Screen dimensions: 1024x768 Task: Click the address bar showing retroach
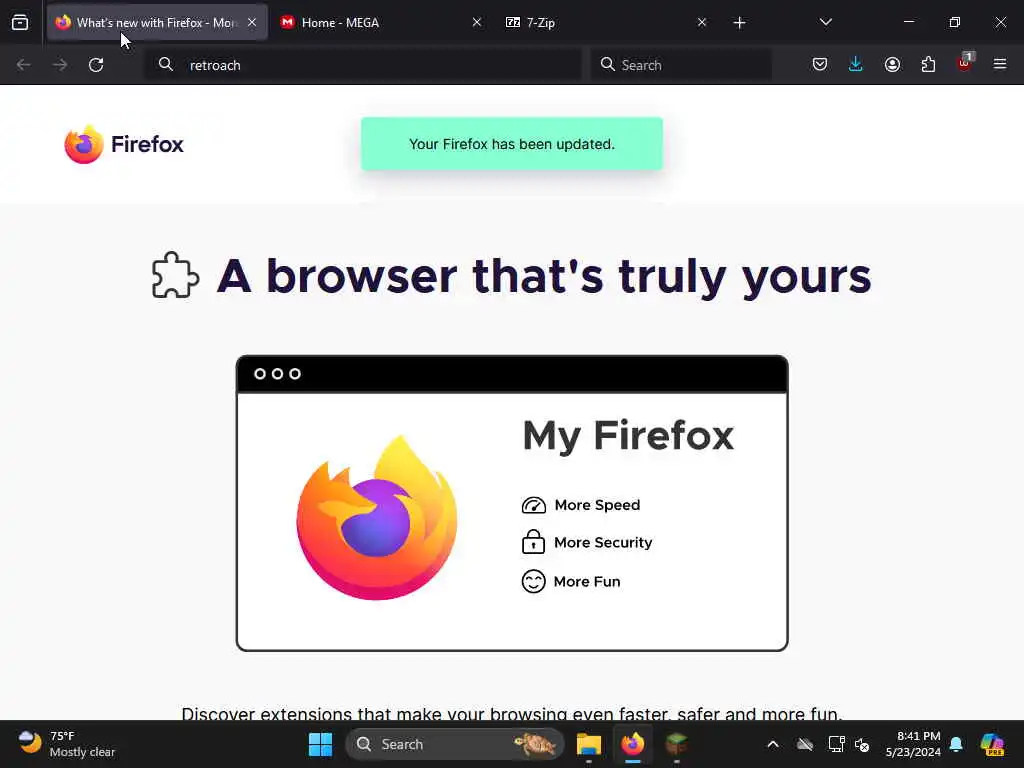pyautogui.click(x=363, y=65)
